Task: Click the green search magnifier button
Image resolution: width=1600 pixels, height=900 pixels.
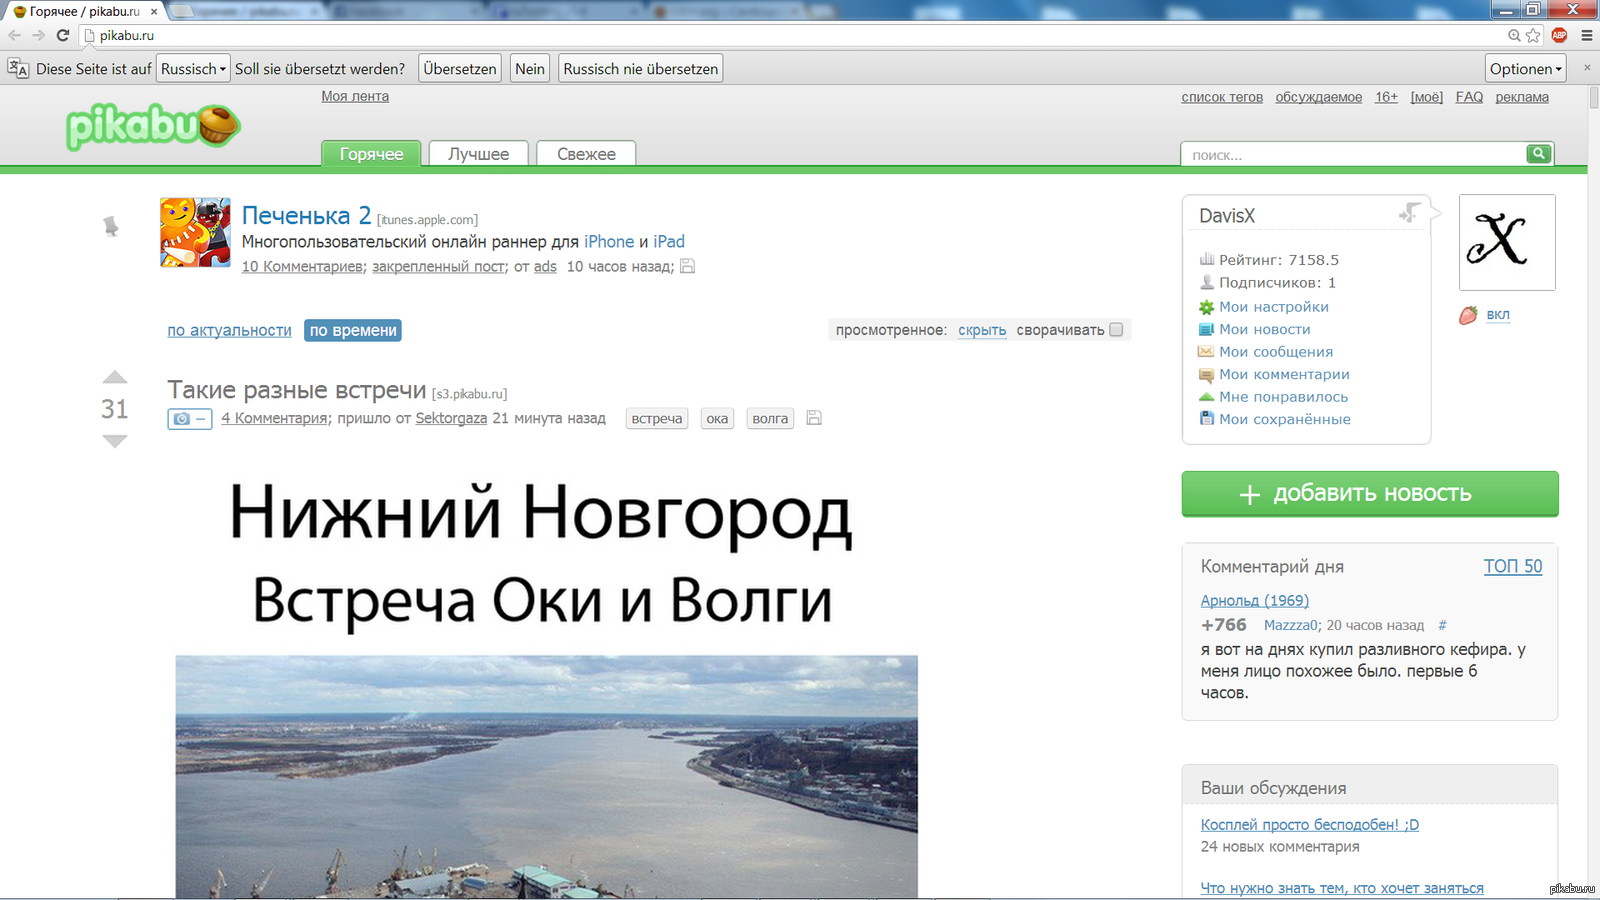Action: tap(1539, 154)
